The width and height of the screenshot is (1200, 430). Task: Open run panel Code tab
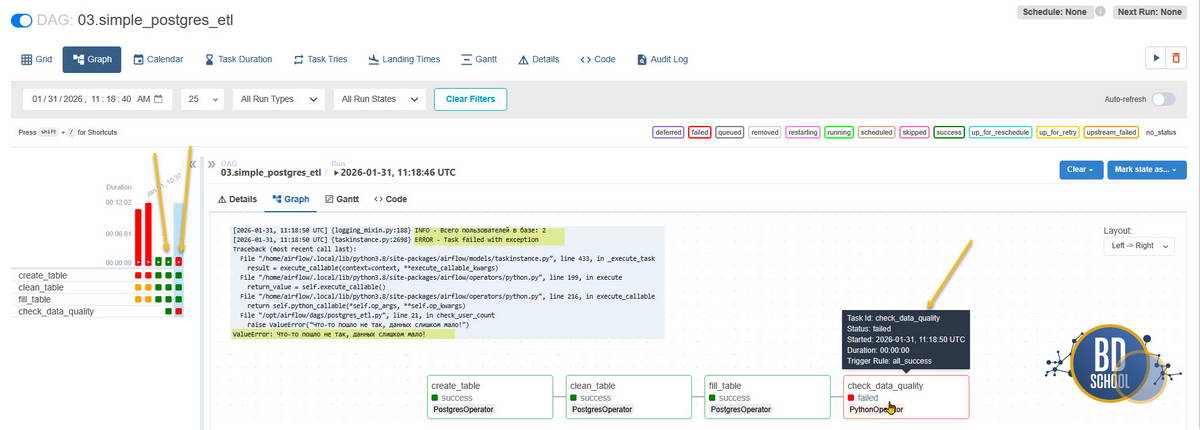click(391, 199)
